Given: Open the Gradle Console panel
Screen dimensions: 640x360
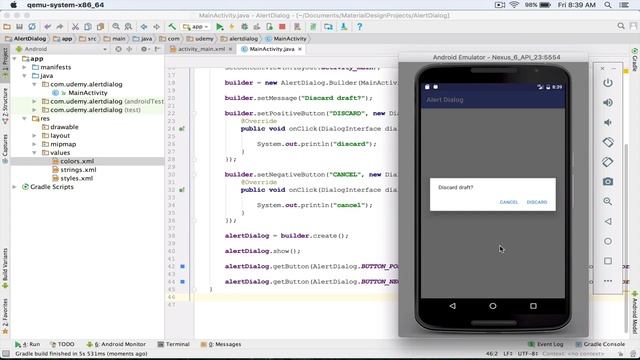Looking at the screenshot, I should [x=600, y=344].
